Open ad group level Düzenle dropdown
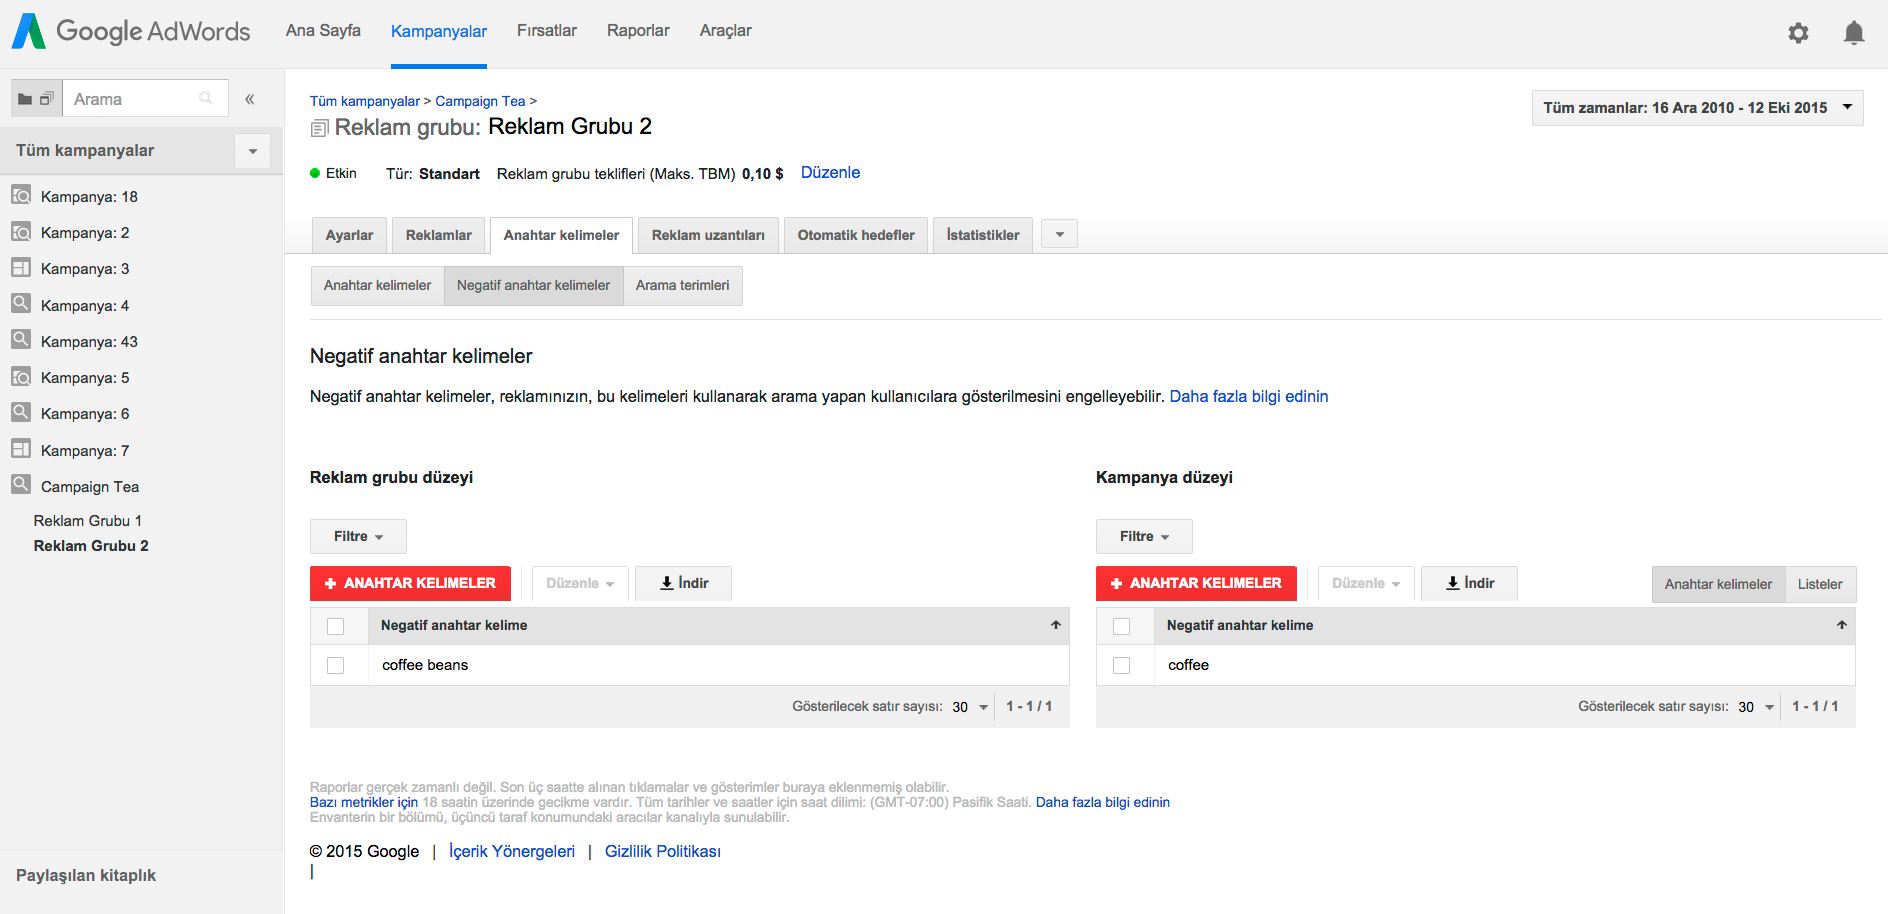This screenshot has height=914, width=1888. 580,583
